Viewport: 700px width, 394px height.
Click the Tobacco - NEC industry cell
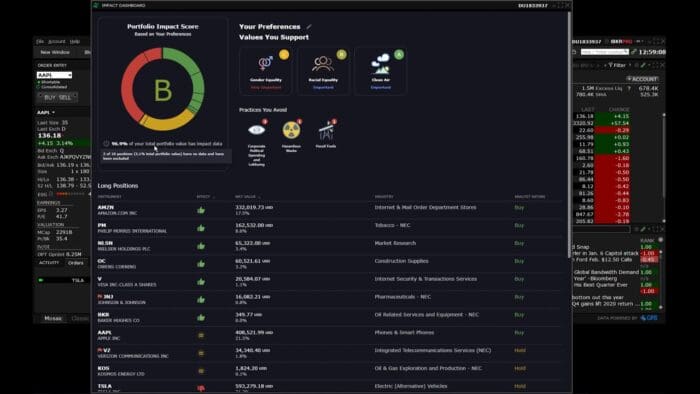pyautogui.click(x=392, y=225)
